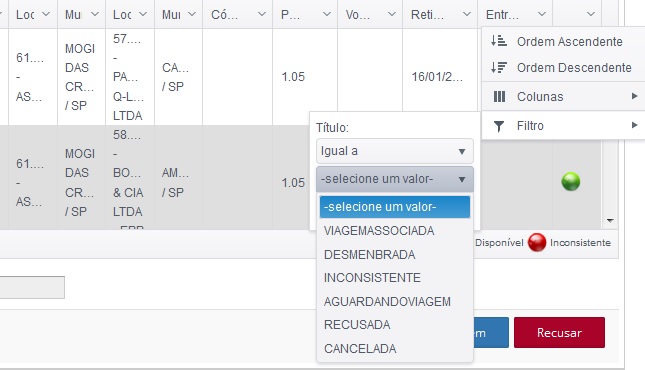Open the 'Igual a' operator dropdown
The height and width of the screenshot is (370, 645).
pos(395,151)
